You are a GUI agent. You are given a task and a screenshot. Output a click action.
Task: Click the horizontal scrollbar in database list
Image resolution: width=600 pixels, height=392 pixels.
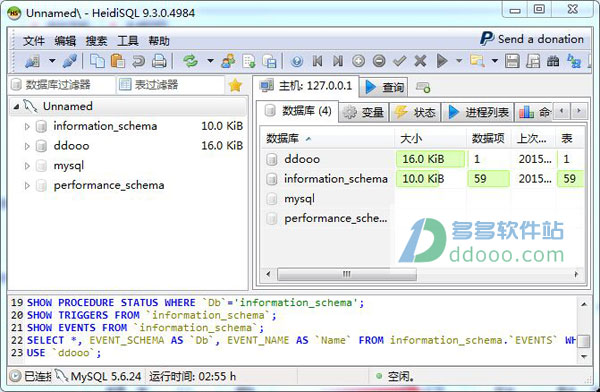click(347, 274)
